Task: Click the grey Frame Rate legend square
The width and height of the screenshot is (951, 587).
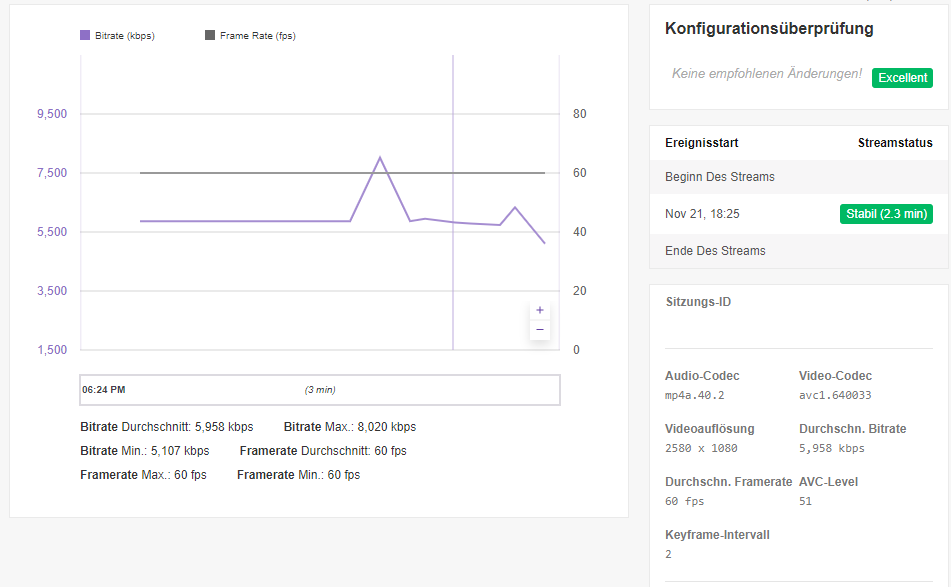Action: (x=210, y=35)
